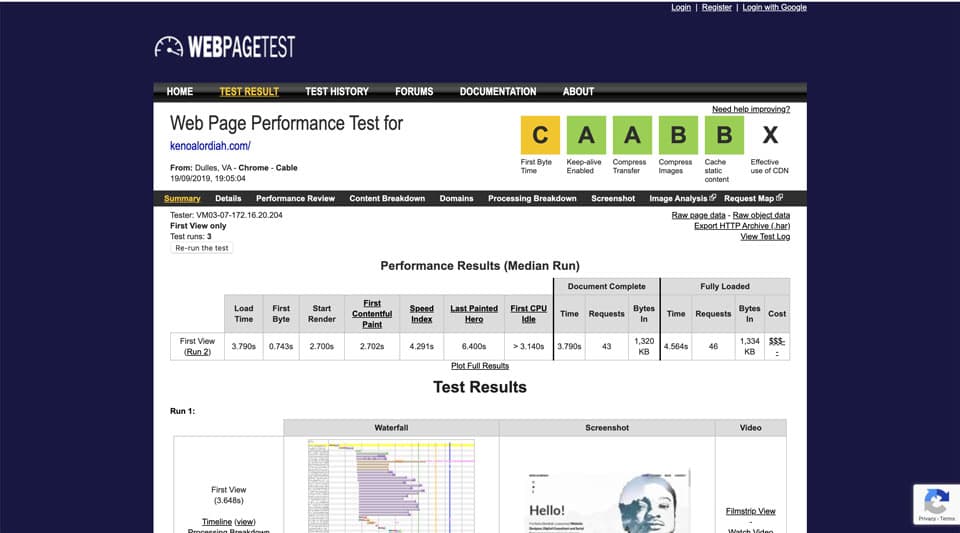Open the Request Map external tab
The image size is (960, 533).
point(753,198)
